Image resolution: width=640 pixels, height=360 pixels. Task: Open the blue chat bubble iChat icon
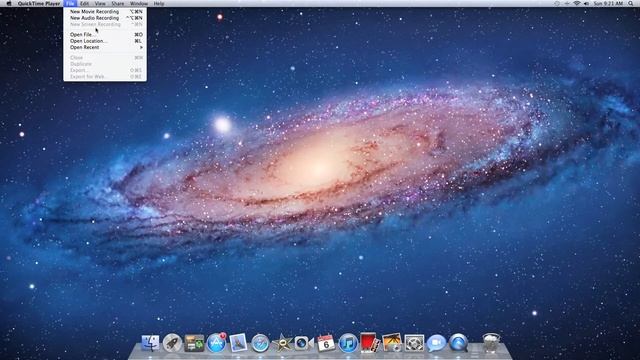[x=436, y=343]
